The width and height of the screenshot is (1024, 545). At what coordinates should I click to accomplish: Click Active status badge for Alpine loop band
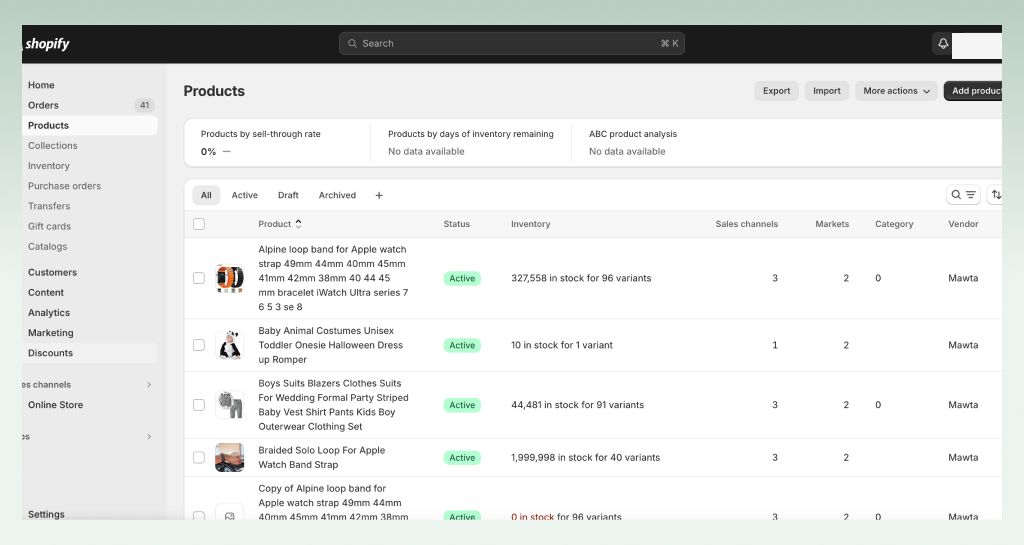(462, 278)
